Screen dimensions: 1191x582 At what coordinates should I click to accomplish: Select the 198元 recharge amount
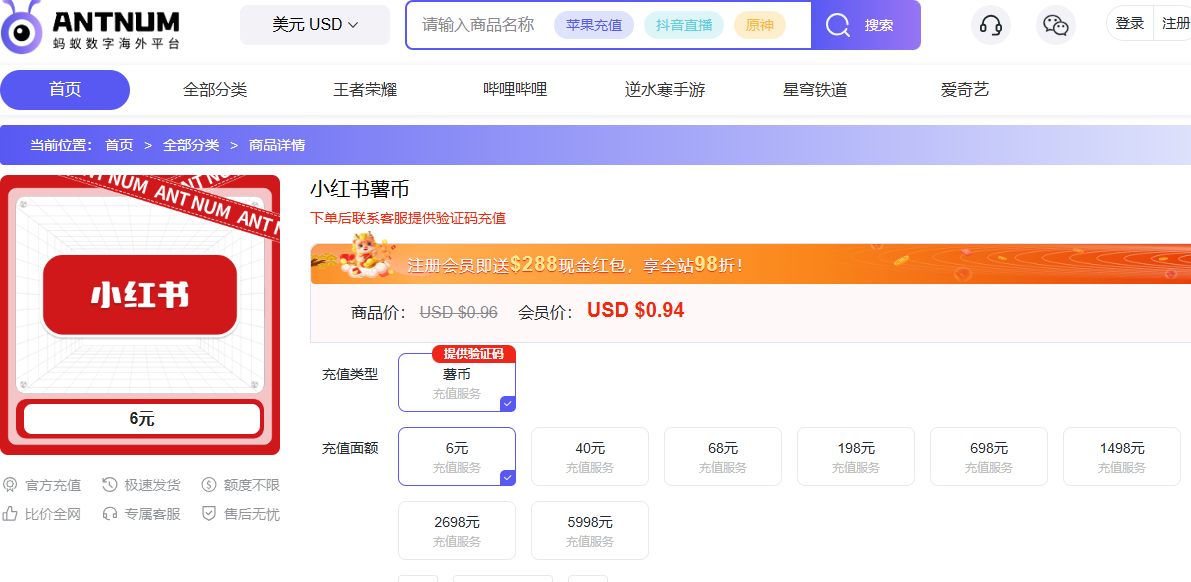click(856, 457)
